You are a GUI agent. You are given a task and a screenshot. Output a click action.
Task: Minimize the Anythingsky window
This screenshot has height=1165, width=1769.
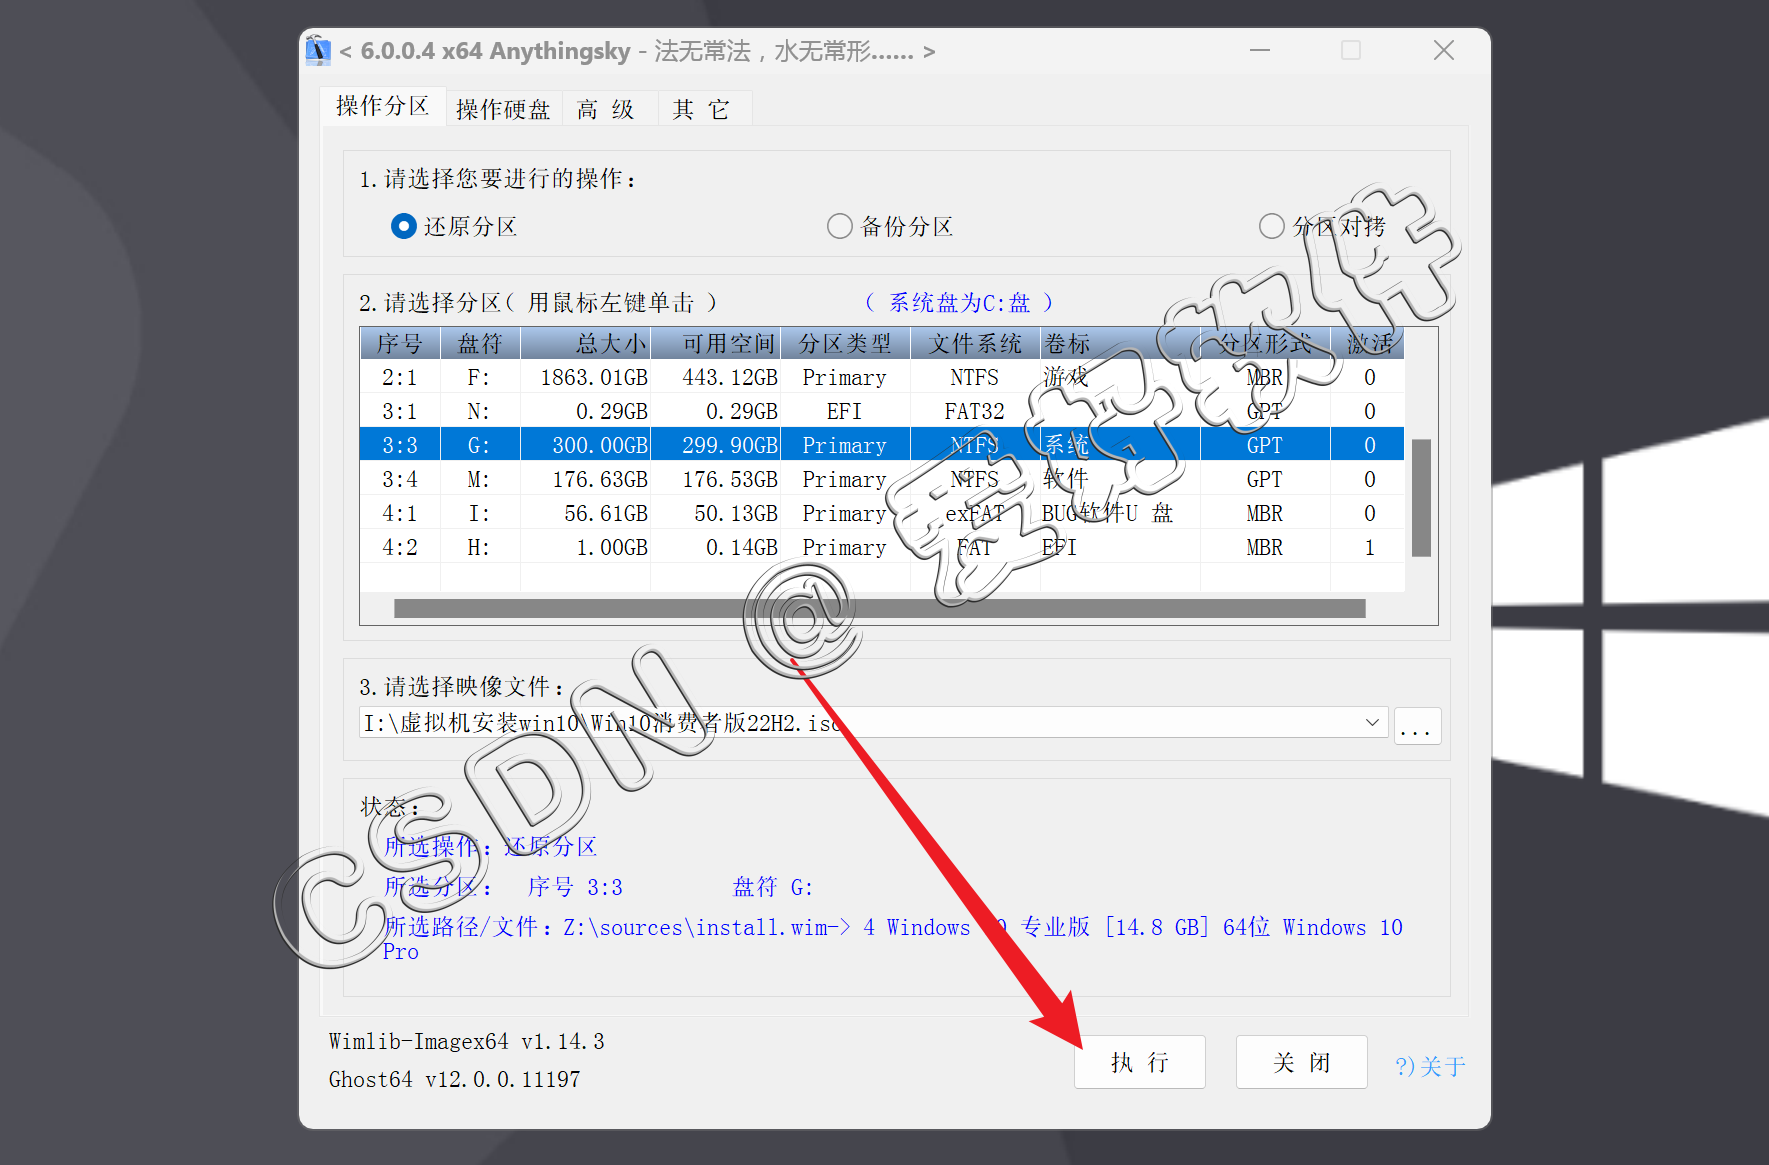pos(1260,50)
